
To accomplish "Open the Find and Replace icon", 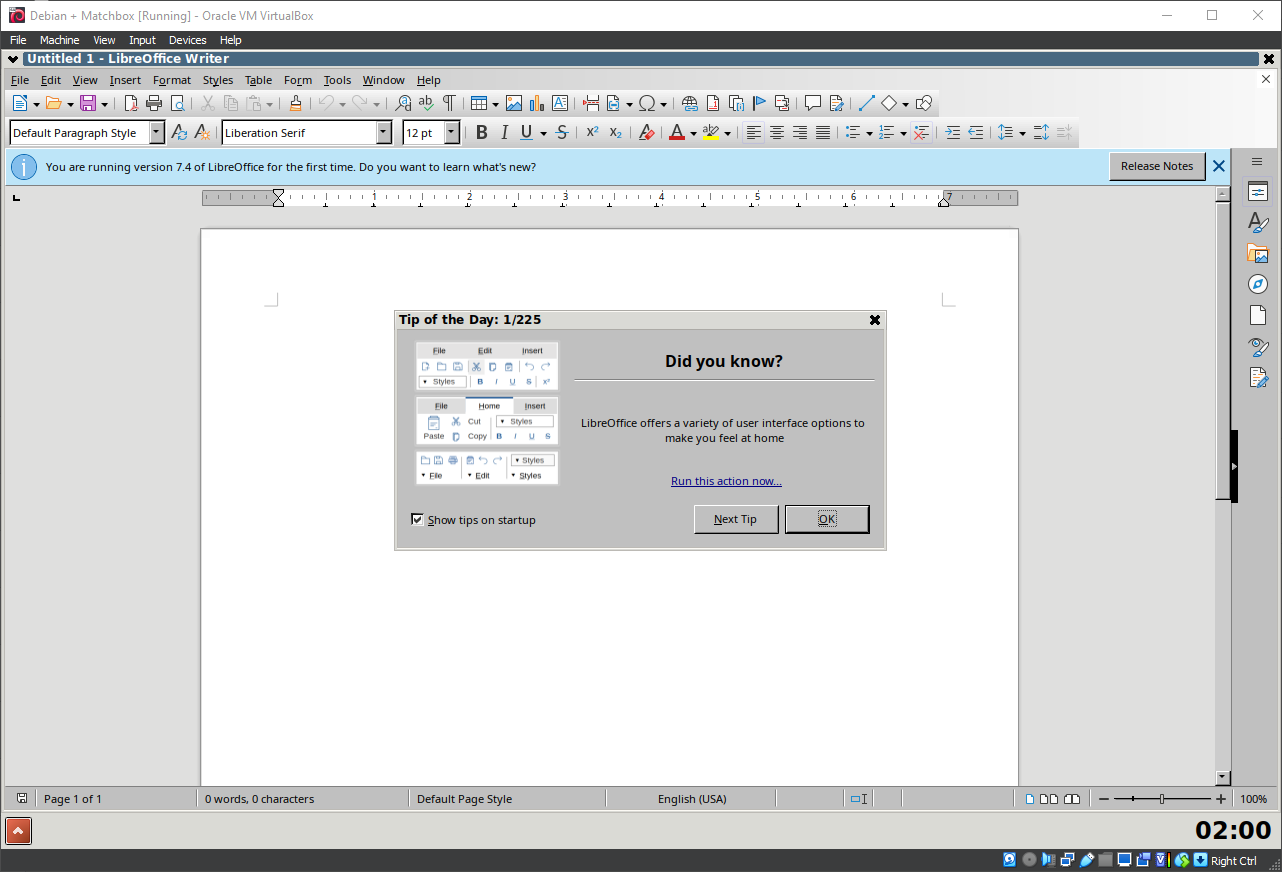I will [x=404, y=102].
